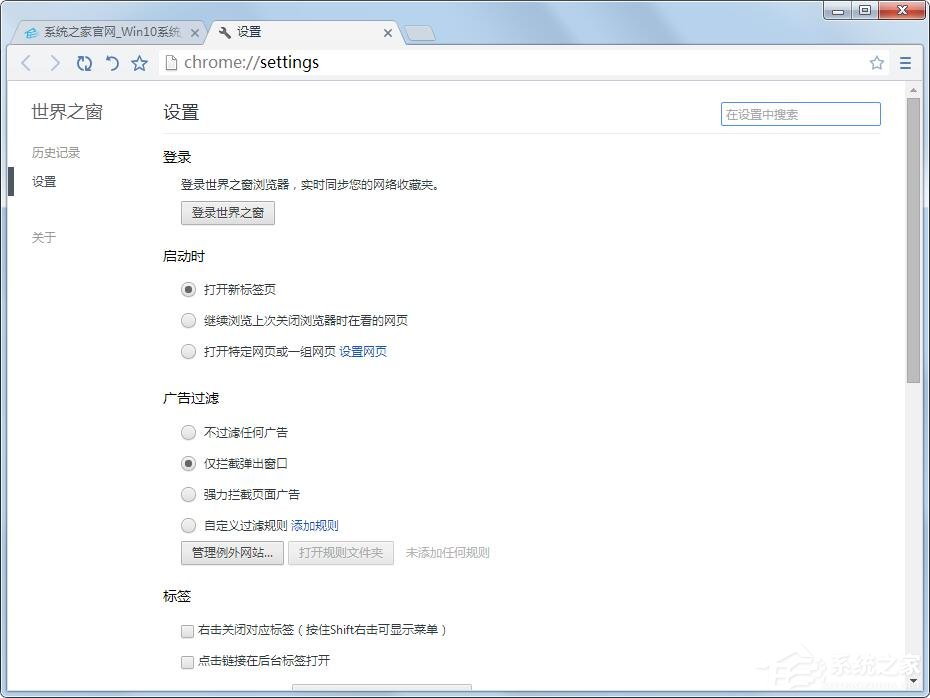Image resolution: width=930 pixels, height=698 pixels.
Task: Open 历史记录 in the sidebar
Action: point(56,152)
